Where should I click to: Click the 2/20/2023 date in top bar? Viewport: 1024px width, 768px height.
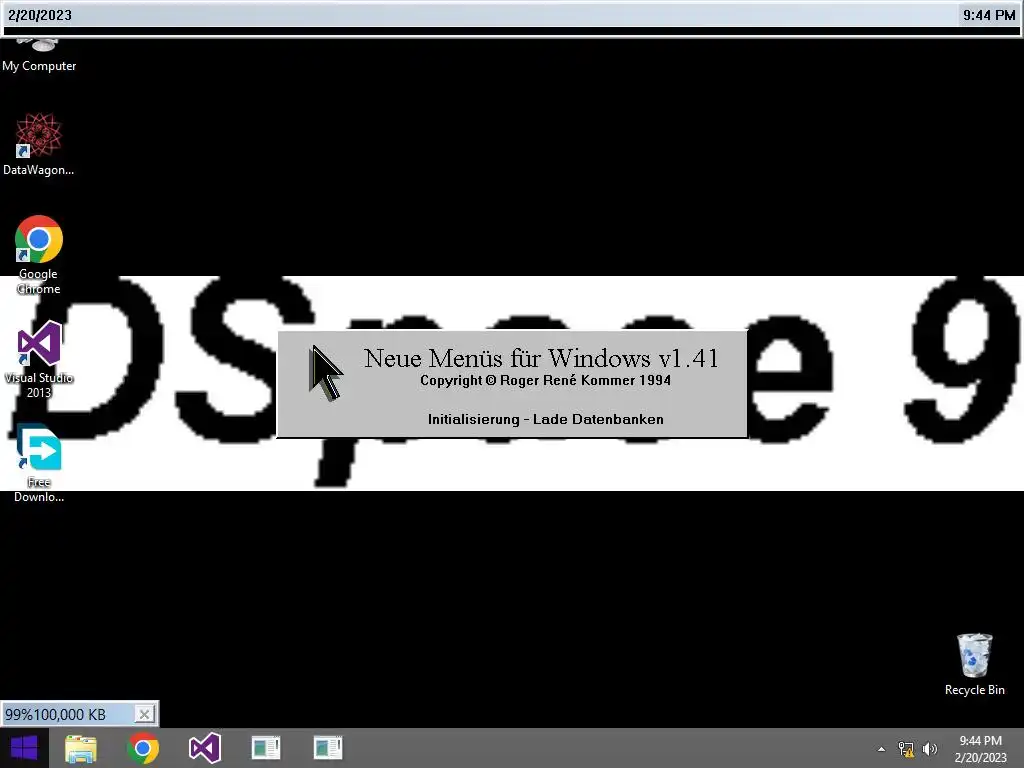coord(40,15)
